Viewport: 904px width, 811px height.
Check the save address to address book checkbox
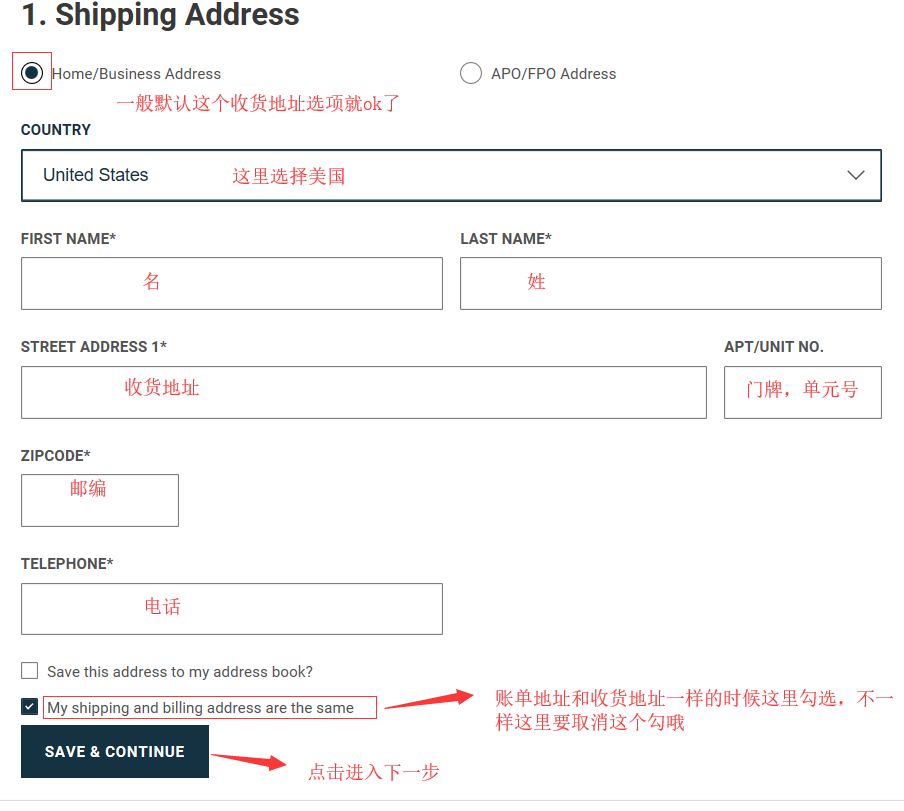pos(30,671)
